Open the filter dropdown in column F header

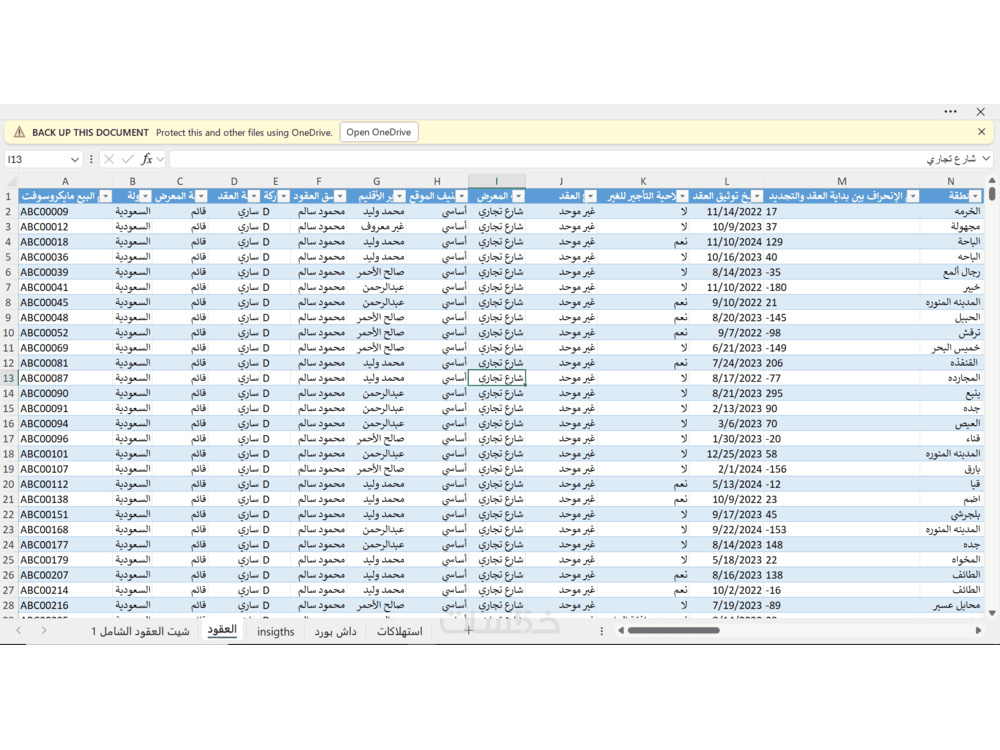click(x=341, y=196)
